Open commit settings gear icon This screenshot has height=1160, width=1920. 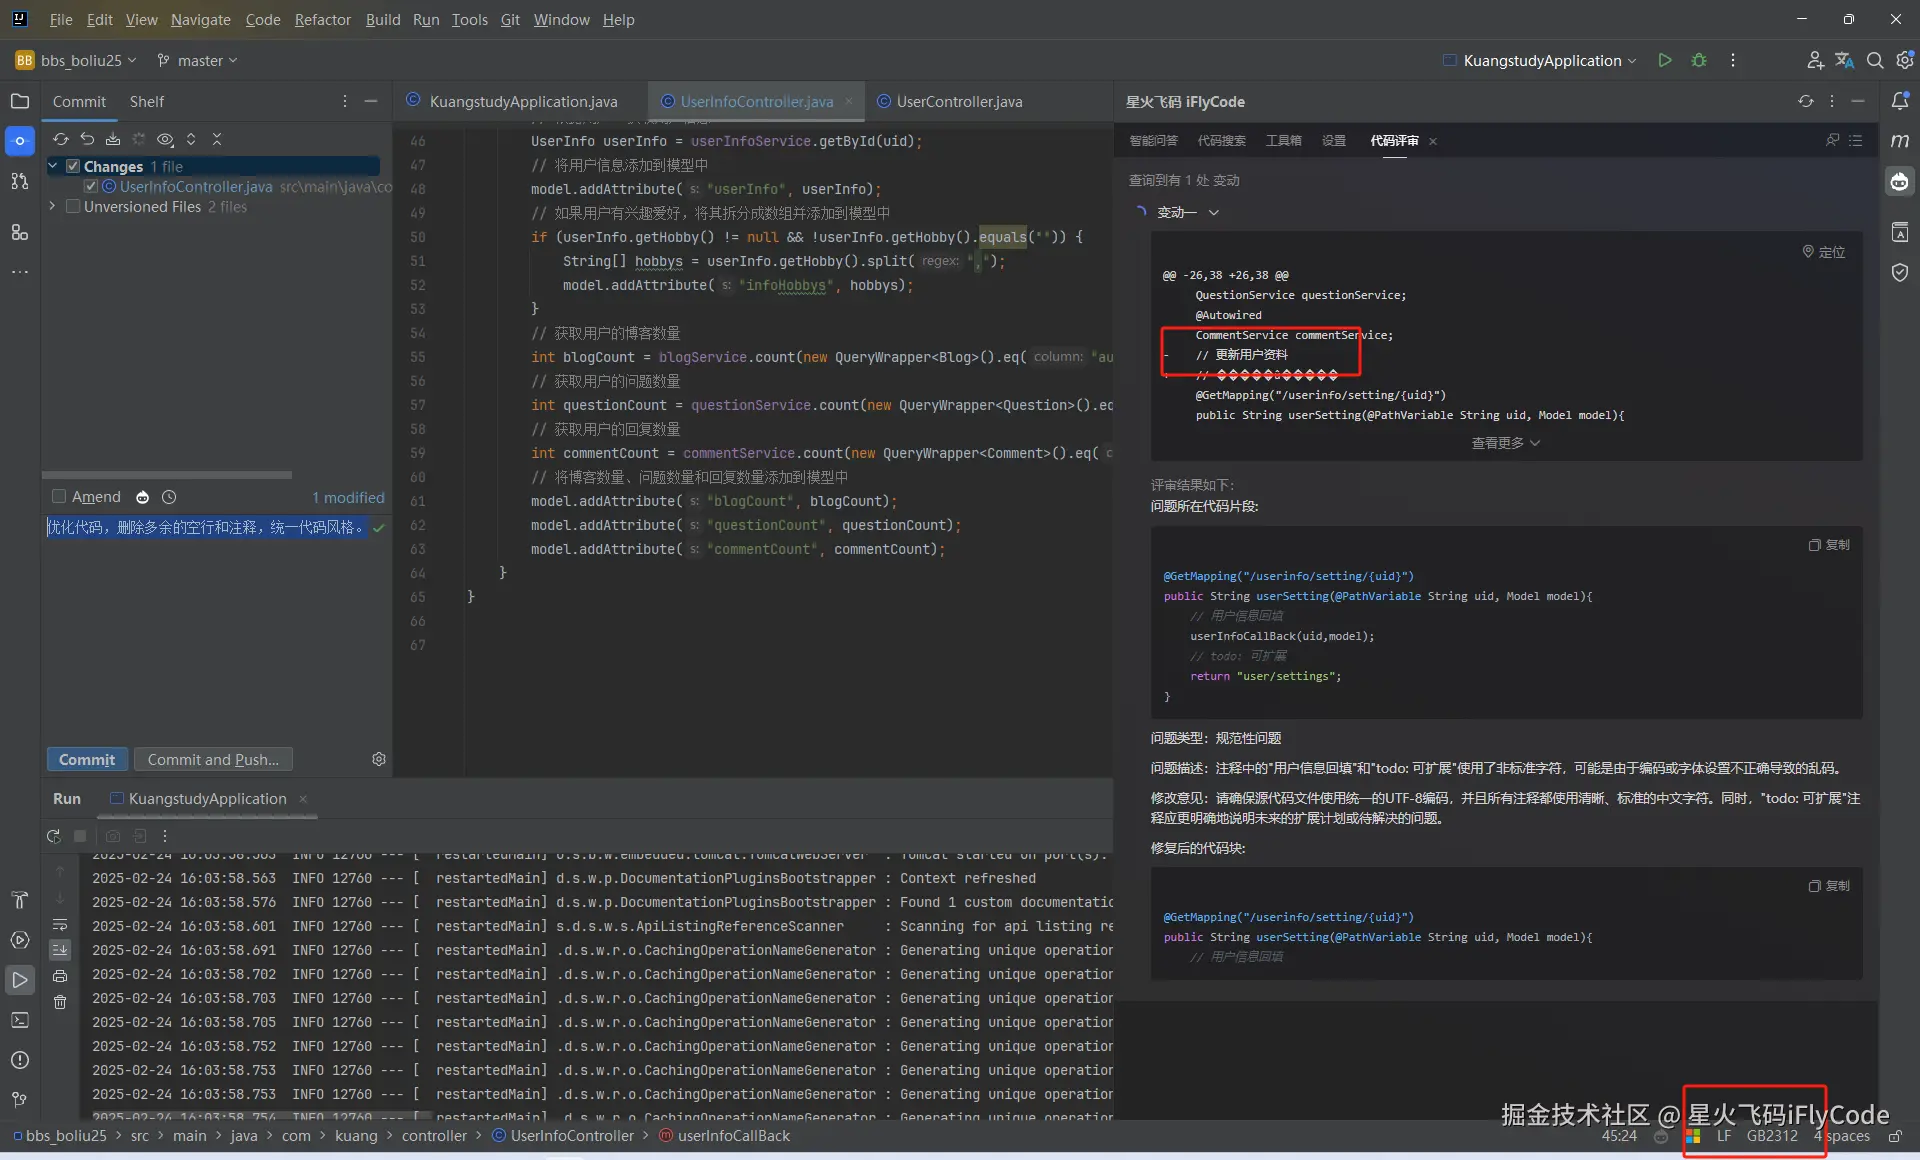point(378,759)
